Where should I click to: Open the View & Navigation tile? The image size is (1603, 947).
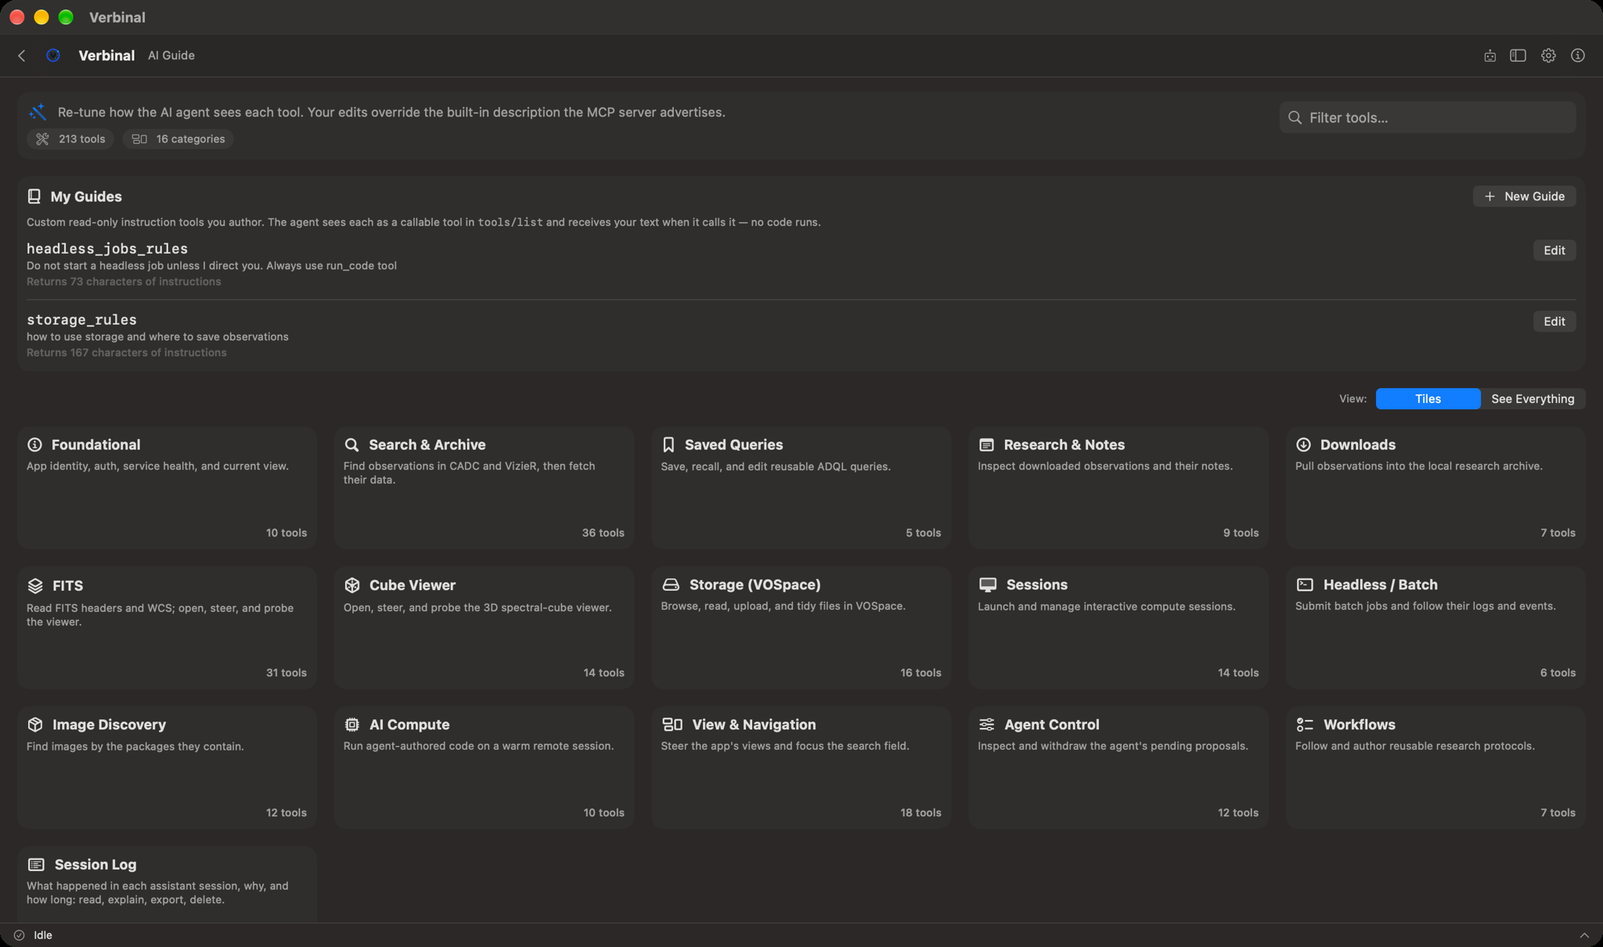(801, 768)
